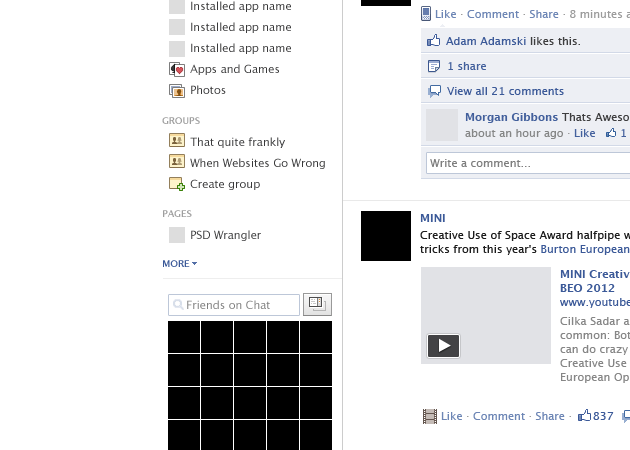This screenshot has height=450, width=630.
Task: Share the MINI post
Action: 550,416
